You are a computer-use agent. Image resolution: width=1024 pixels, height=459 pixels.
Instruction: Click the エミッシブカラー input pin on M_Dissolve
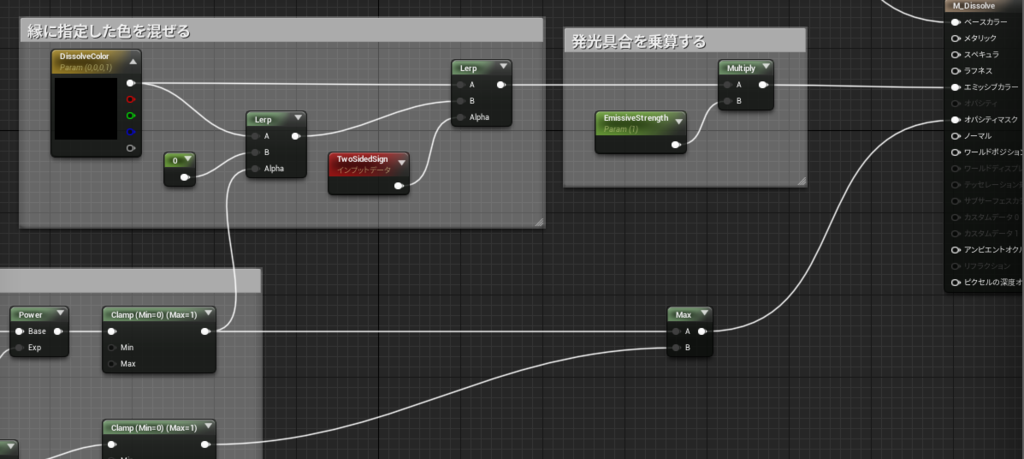(955, 87)
